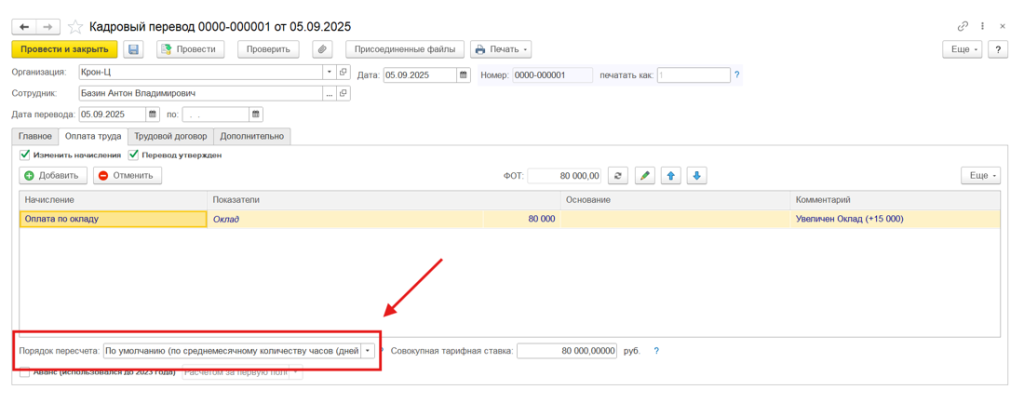
Task: Click the Сотрудник name field
Action: (201, 93)
